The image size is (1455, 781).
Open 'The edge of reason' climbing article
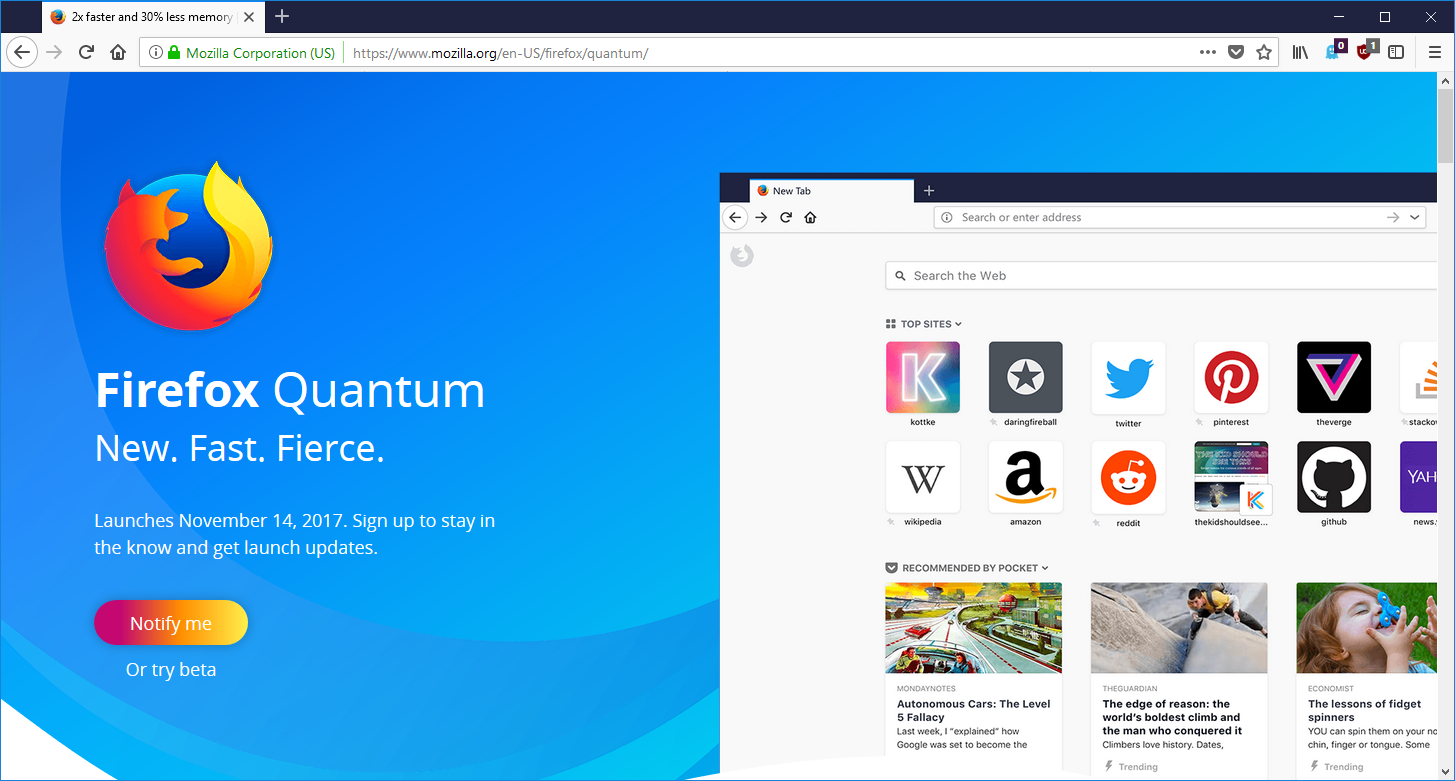pos(1172,717)
